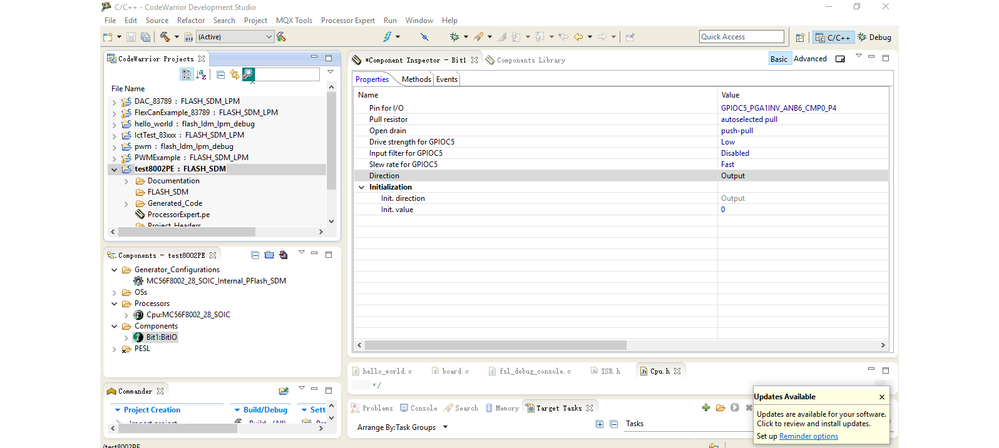Click the inspector view layout icon beside Advanced

(x=840, y=59)
